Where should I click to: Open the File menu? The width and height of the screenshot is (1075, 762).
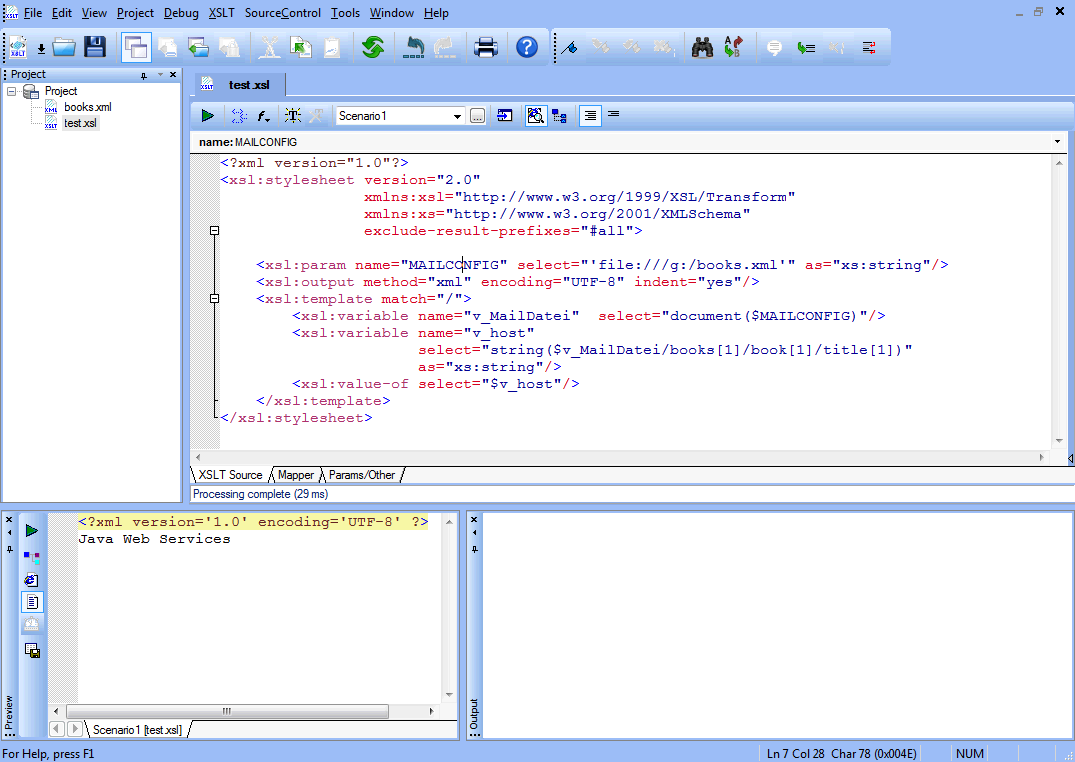tap(32, 13)
